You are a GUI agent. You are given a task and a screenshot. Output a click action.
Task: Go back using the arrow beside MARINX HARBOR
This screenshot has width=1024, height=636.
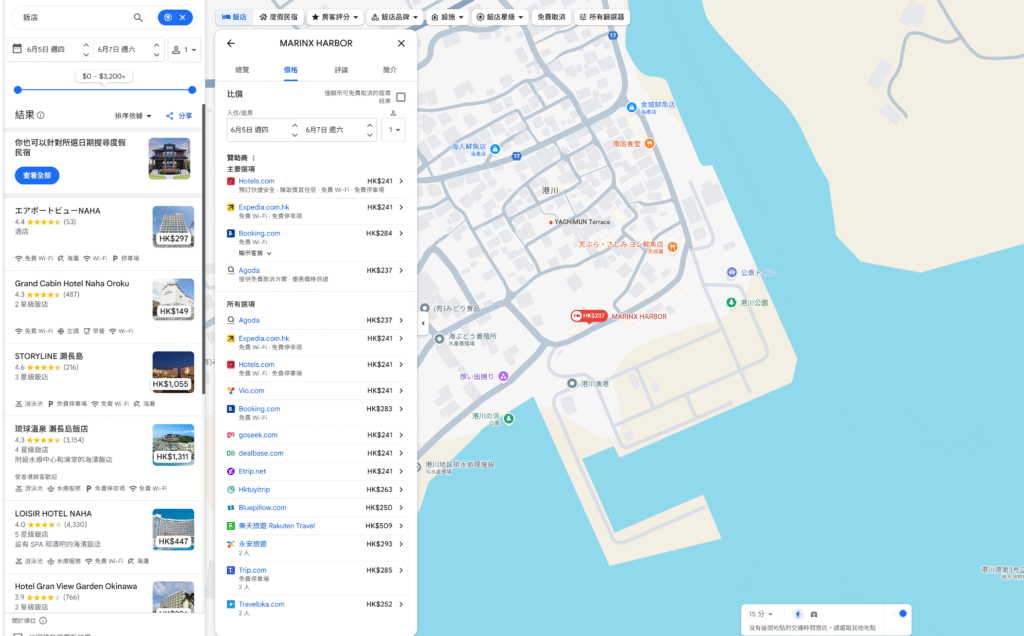pyautogui.click(x=231, y=43)
